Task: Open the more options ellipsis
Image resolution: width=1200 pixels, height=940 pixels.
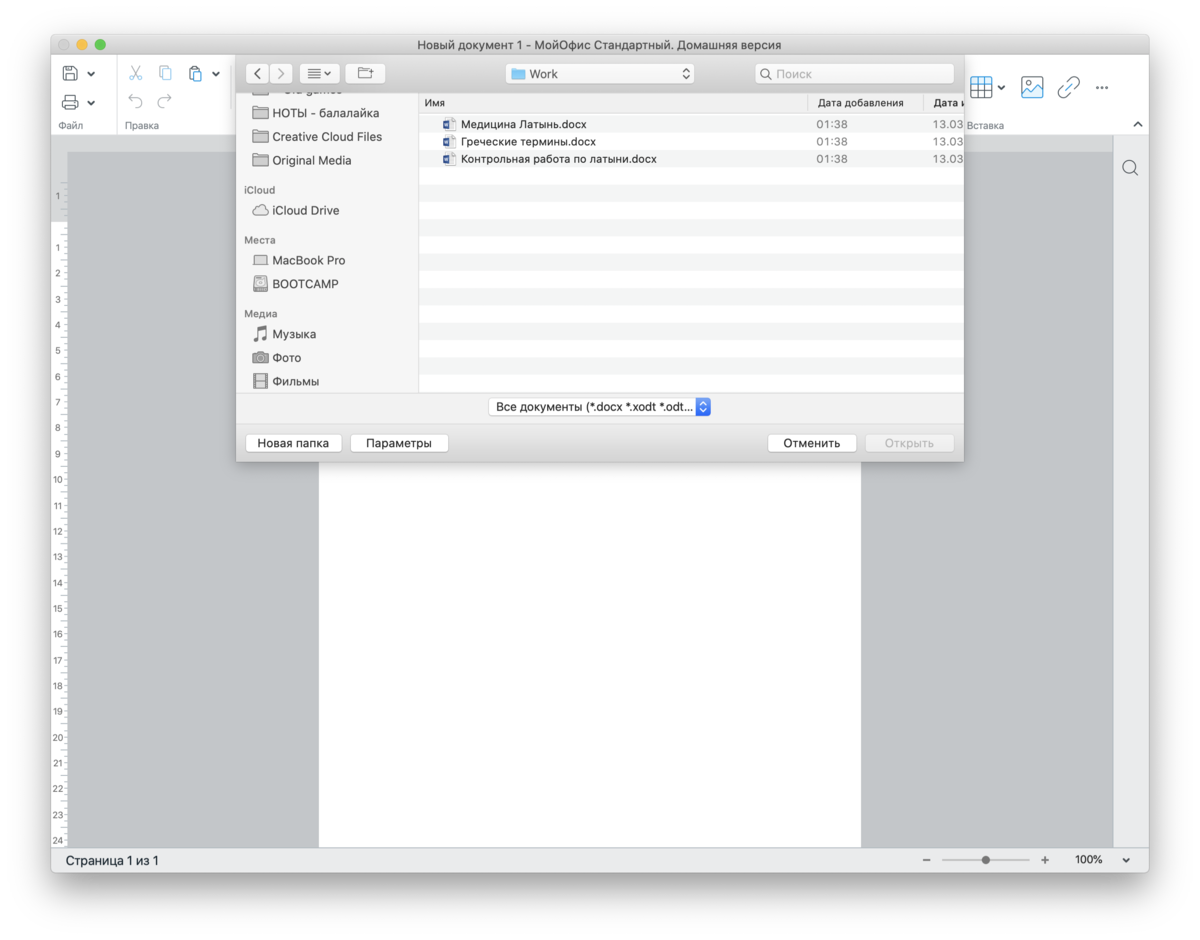Action: [1102, 88]
